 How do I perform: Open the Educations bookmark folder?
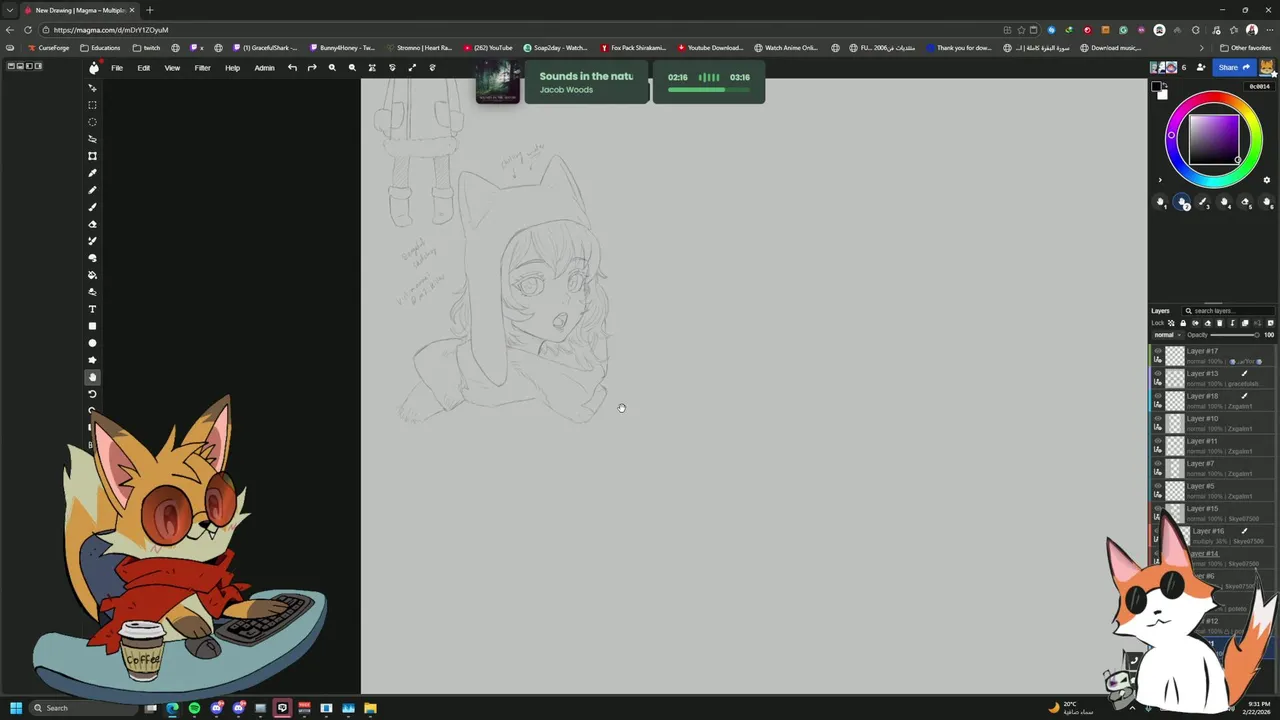100,48
